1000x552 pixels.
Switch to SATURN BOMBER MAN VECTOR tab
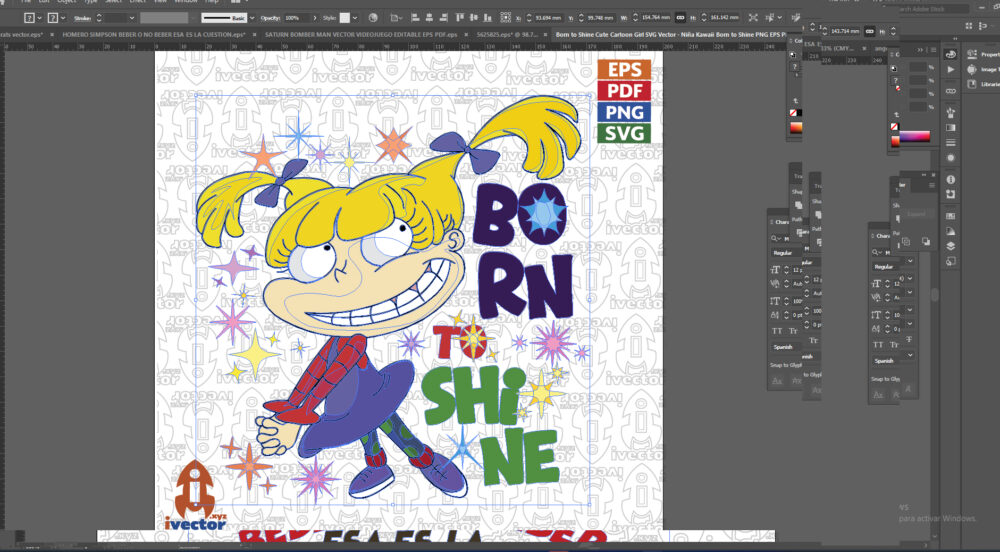361,34
